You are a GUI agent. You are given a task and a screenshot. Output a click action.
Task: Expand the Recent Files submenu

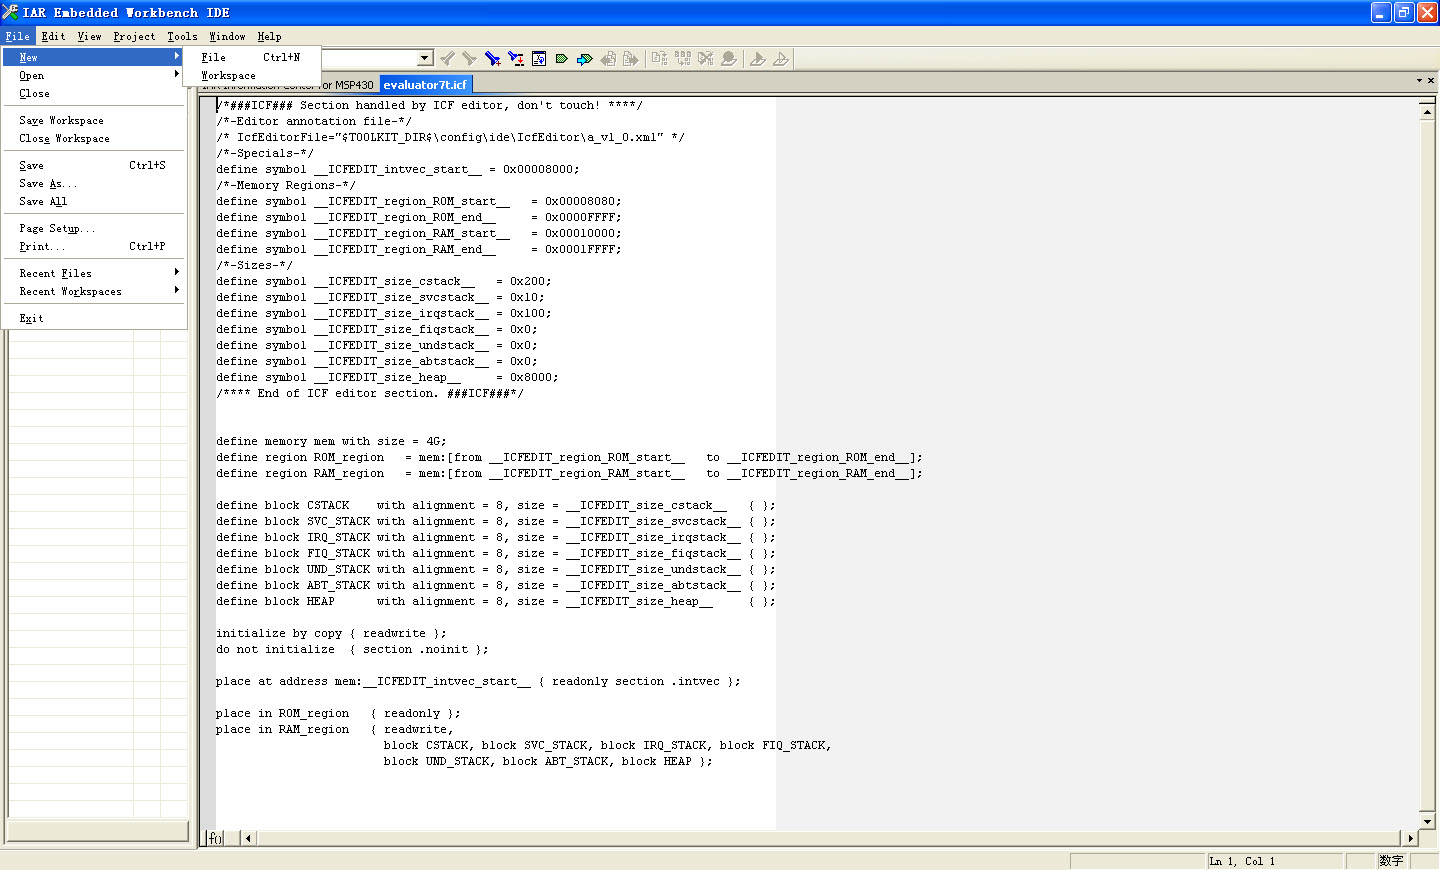94,274
